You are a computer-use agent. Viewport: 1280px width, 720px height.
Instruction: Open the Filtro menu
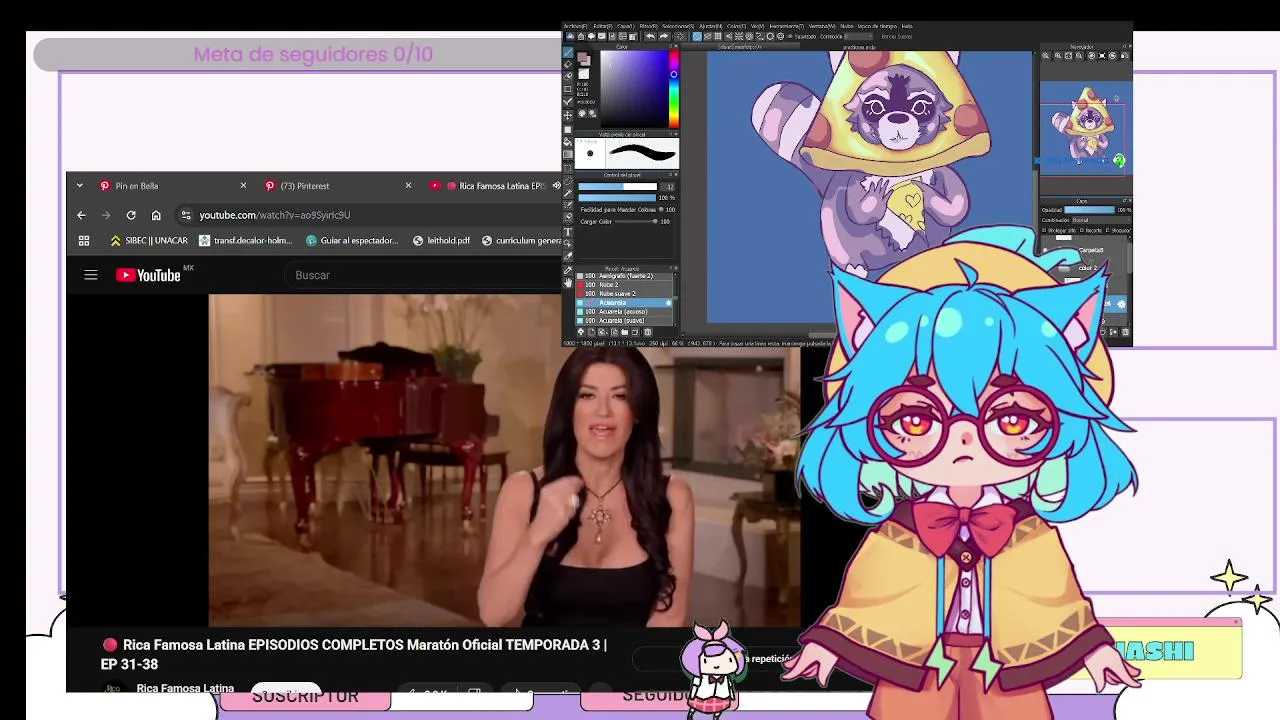pos(648,26)
